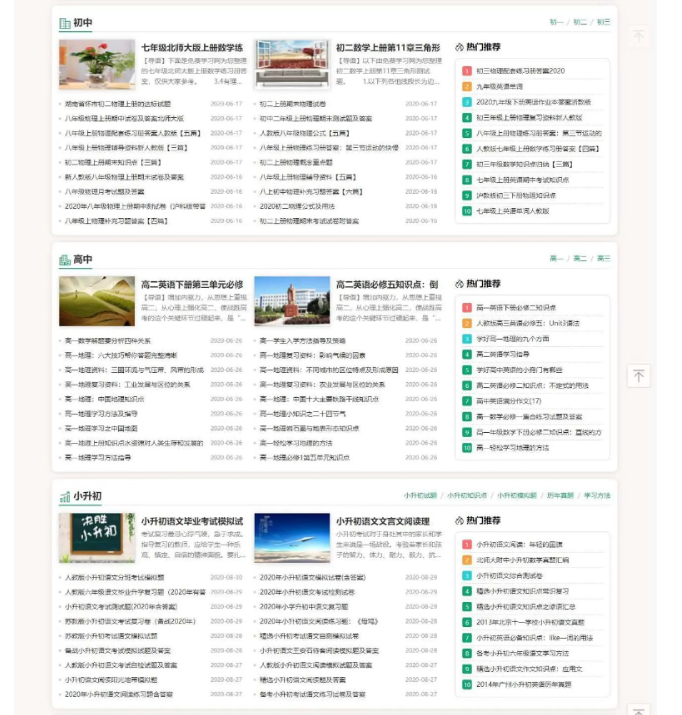Select the 初三 grade tab
The width and height of the screenshot is (682, 715).
(603, 22)
